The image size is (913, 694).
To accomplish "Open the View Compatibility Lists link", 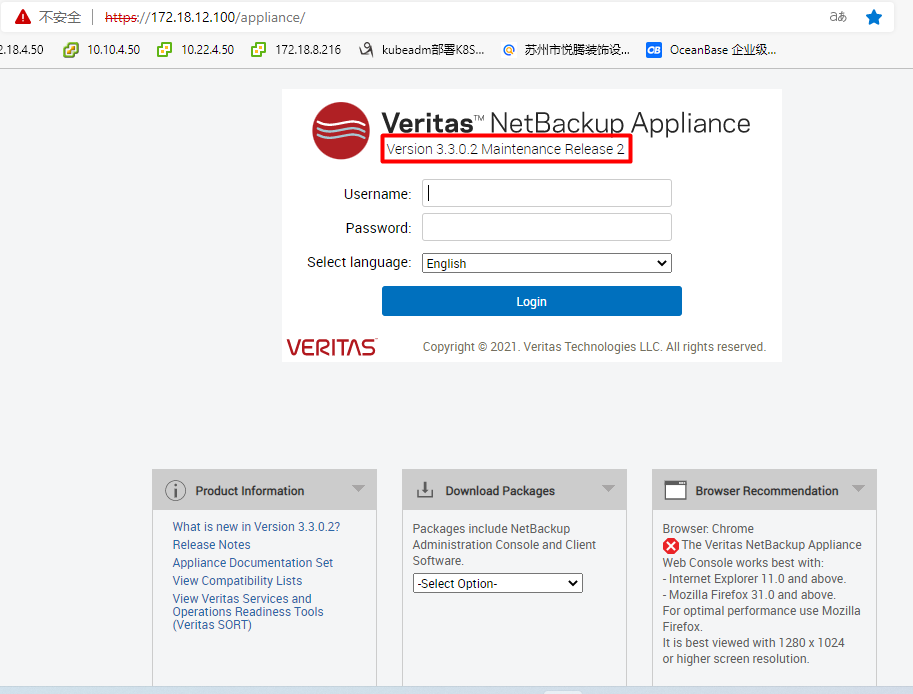I will tap(237, 581).
